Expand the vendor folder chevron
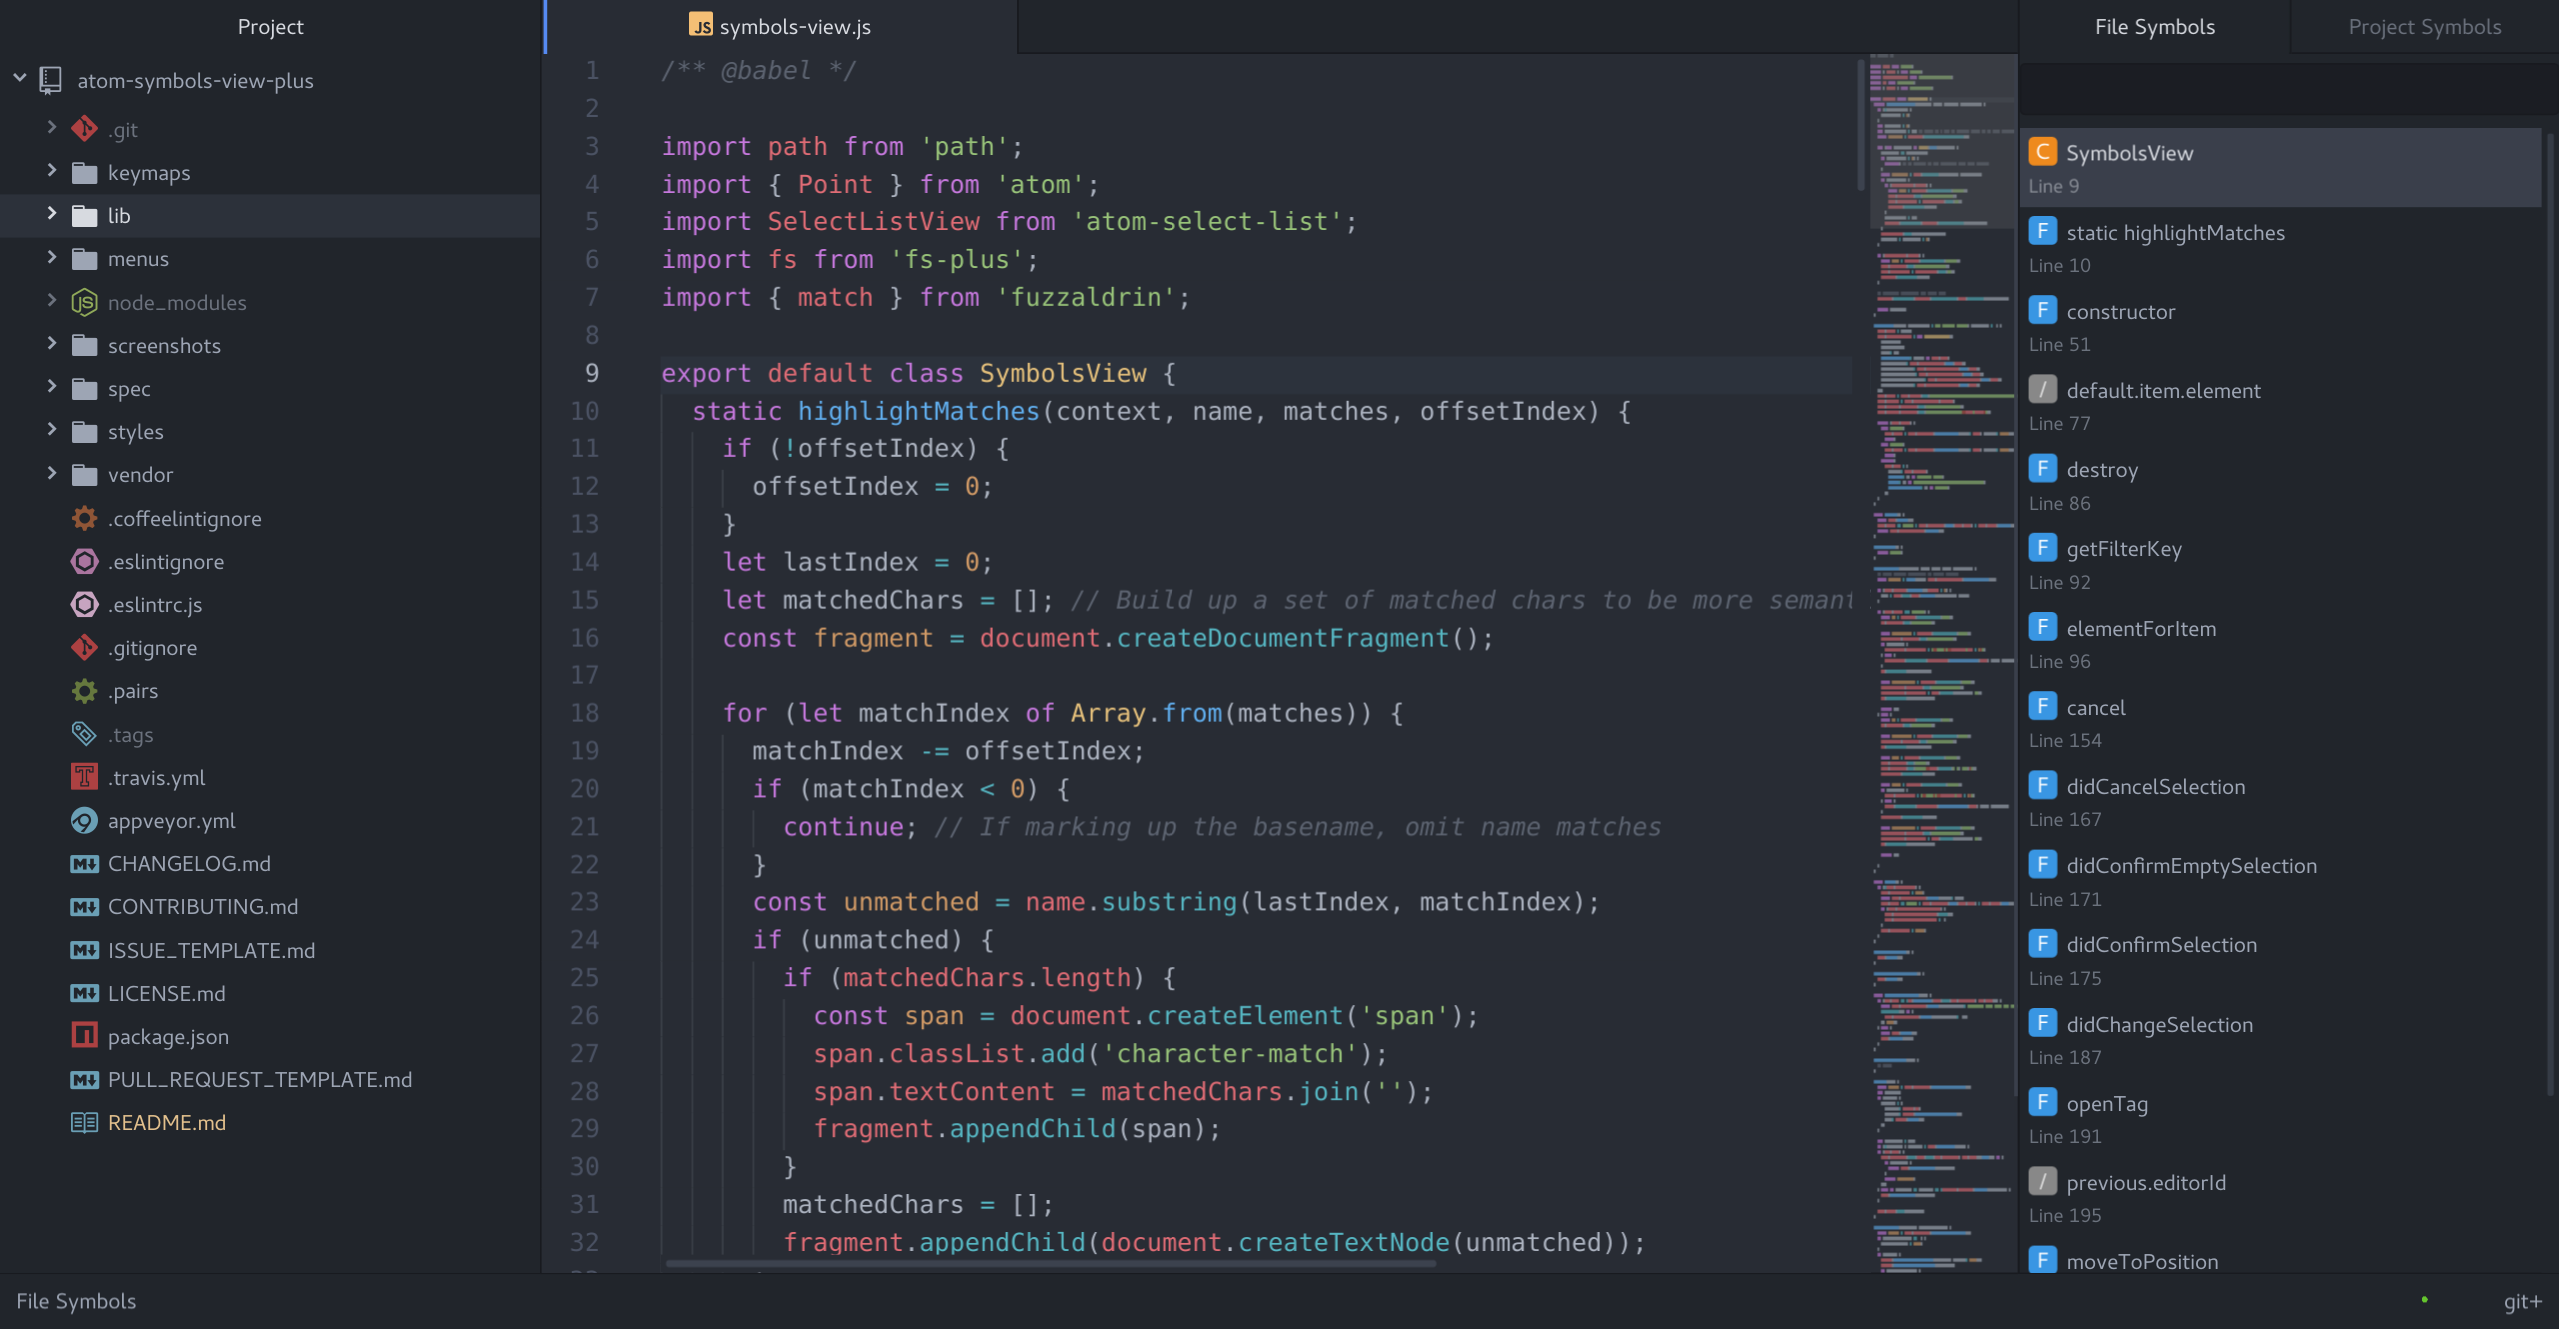 (52, 473)
